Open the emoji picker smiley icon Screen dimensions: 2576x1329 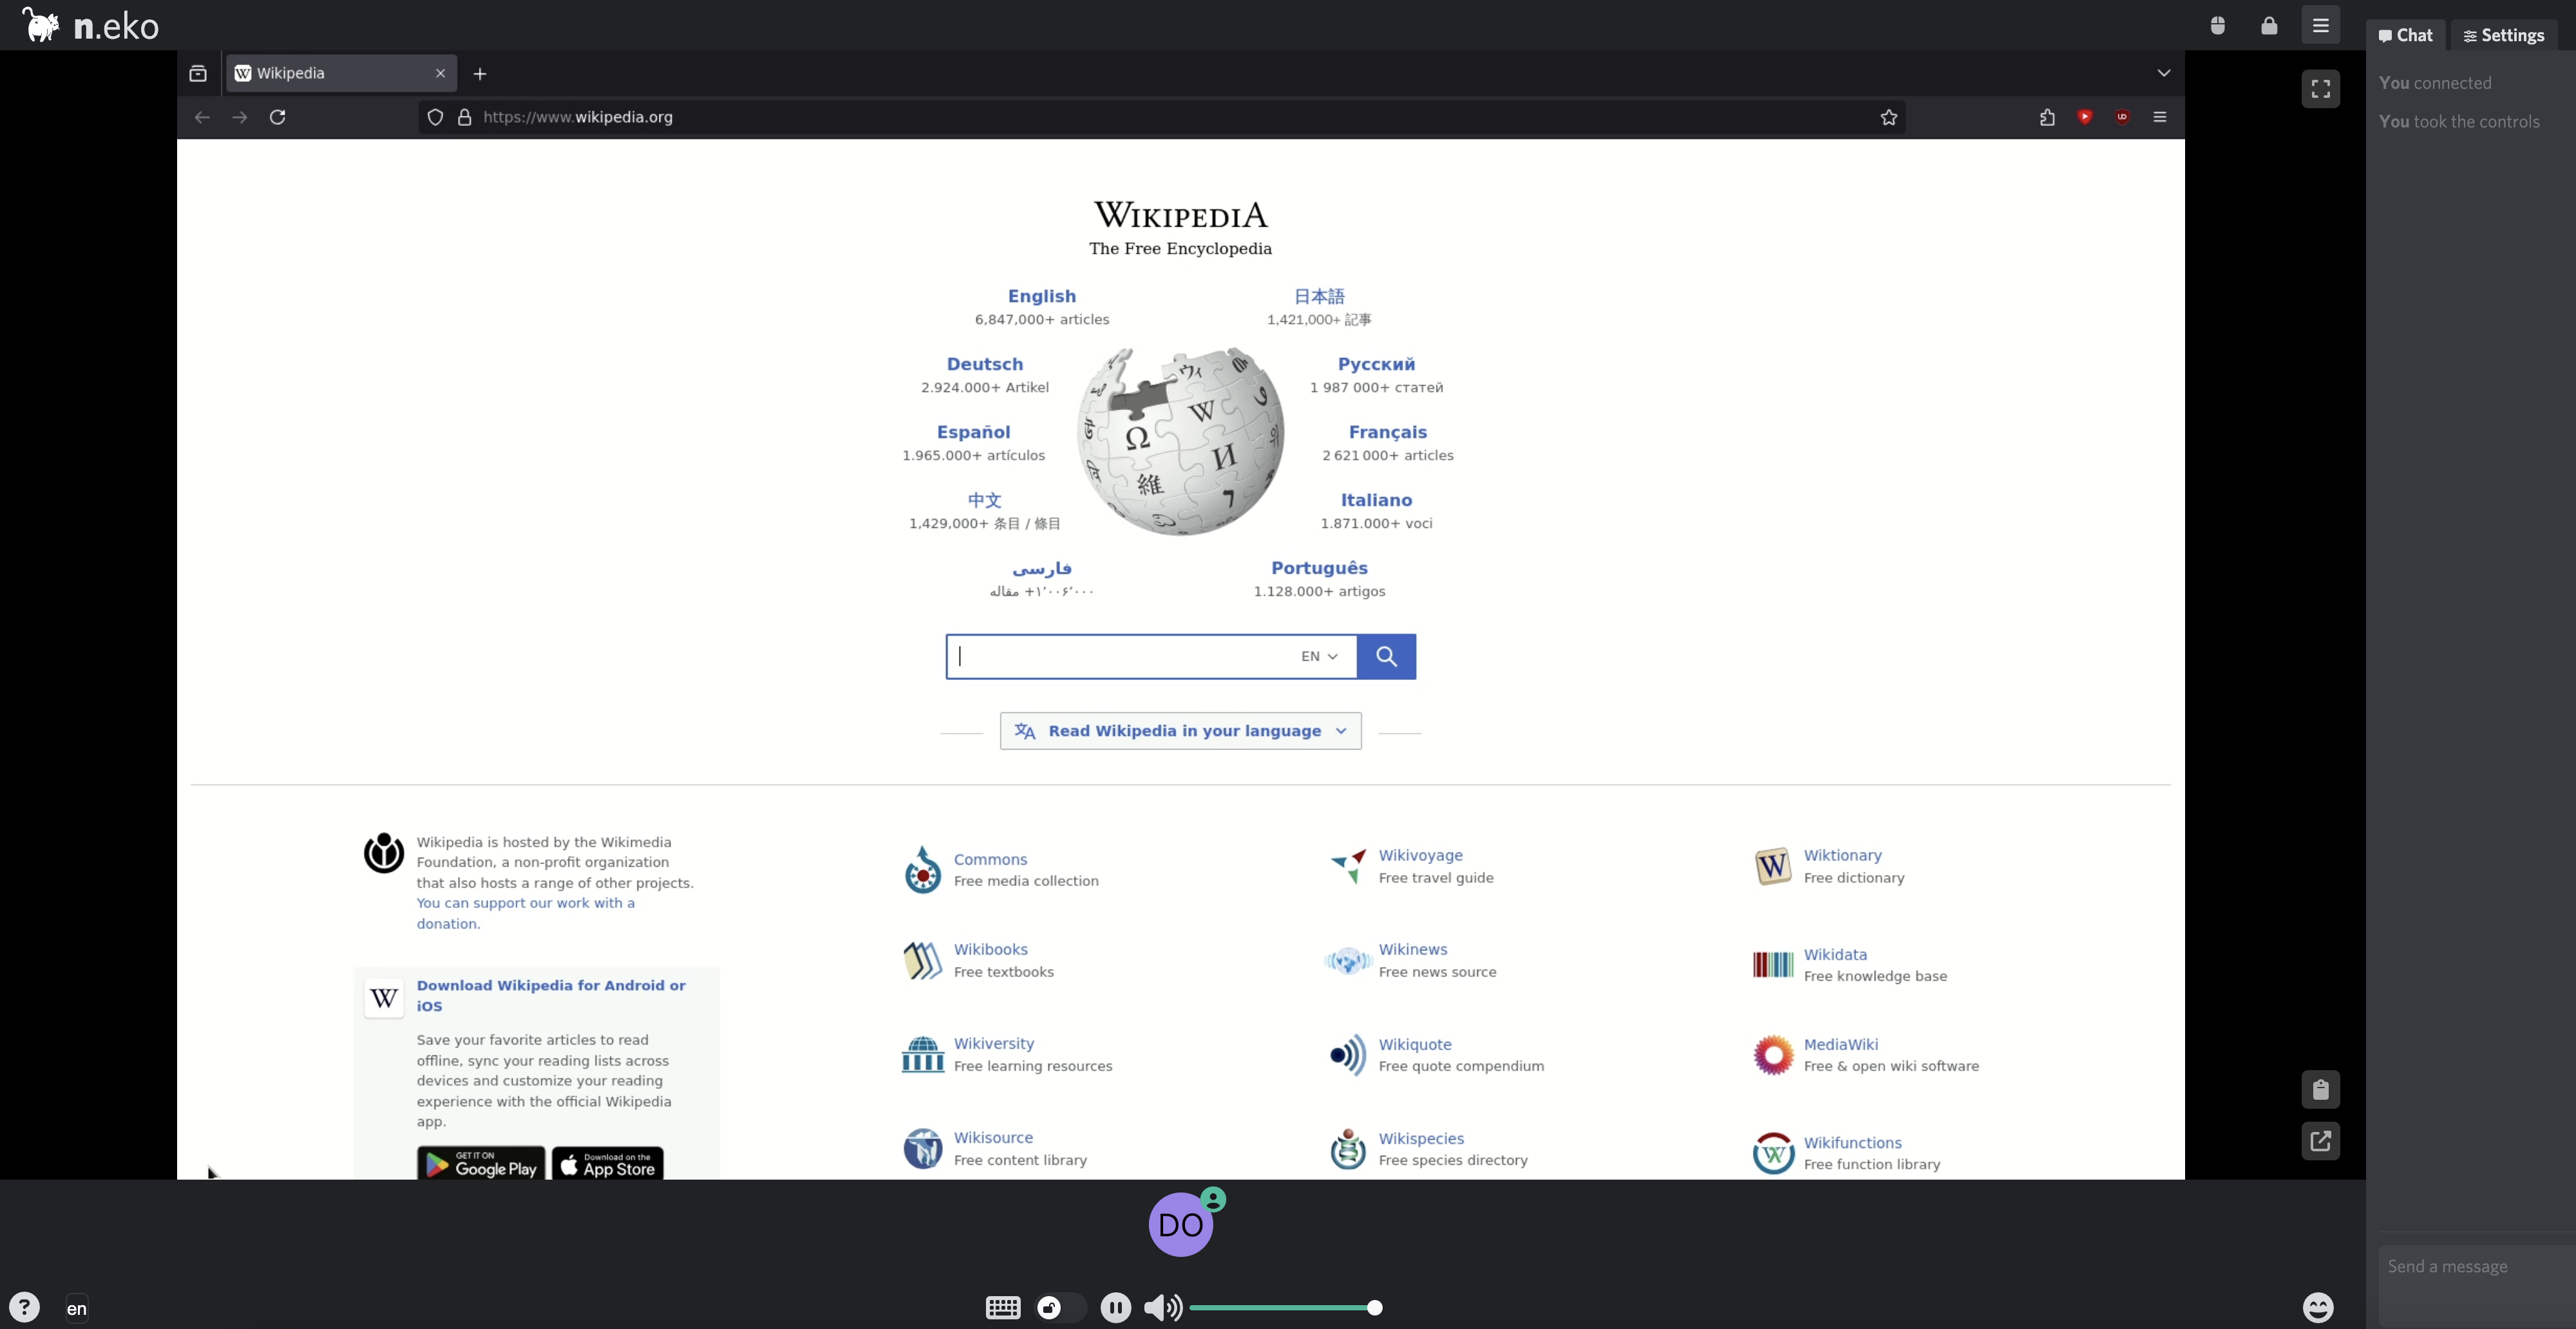click(x=2317, y=1307)
